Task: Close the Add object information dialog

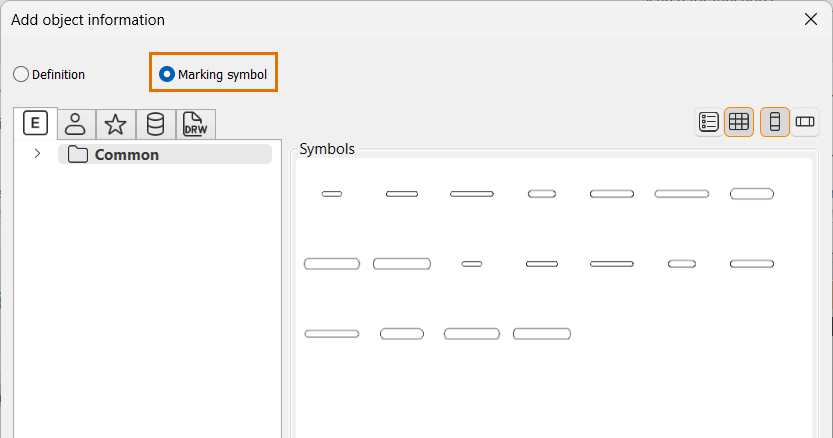Action: pos(811,19)
